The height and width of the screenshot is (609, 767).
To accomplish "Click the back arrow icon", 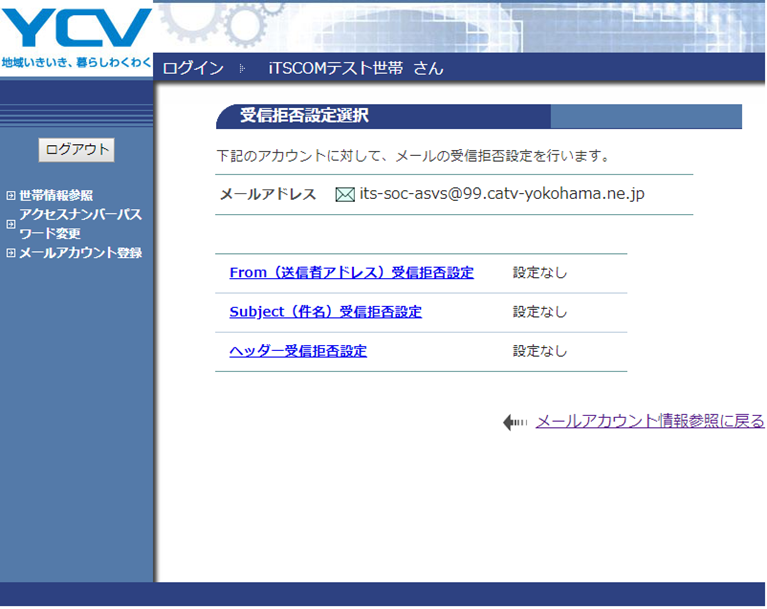I will tap(515, 422).
